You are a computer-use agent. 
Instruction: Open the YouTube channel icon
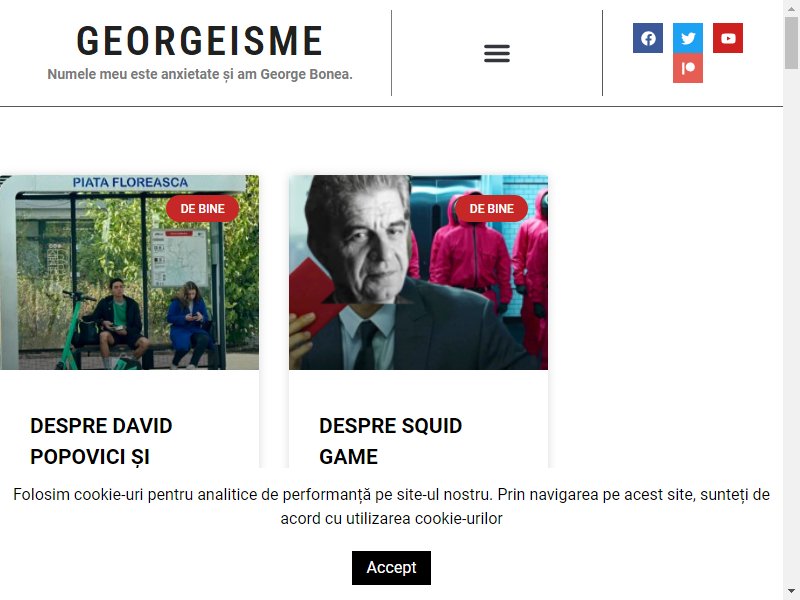pyautogui.click(x=728, y=38)
